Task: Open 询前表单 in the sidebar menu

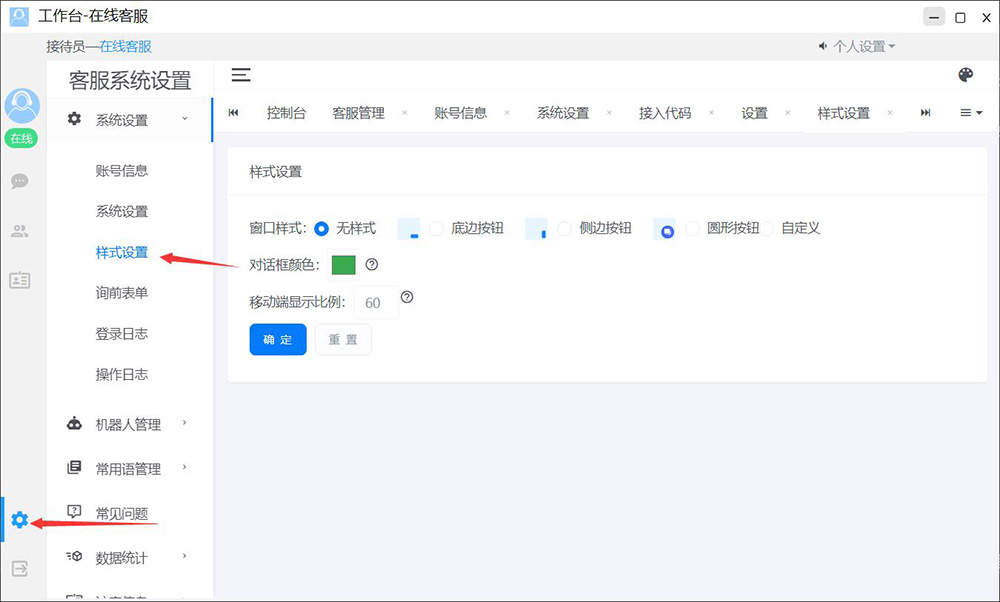Action: 122,293
